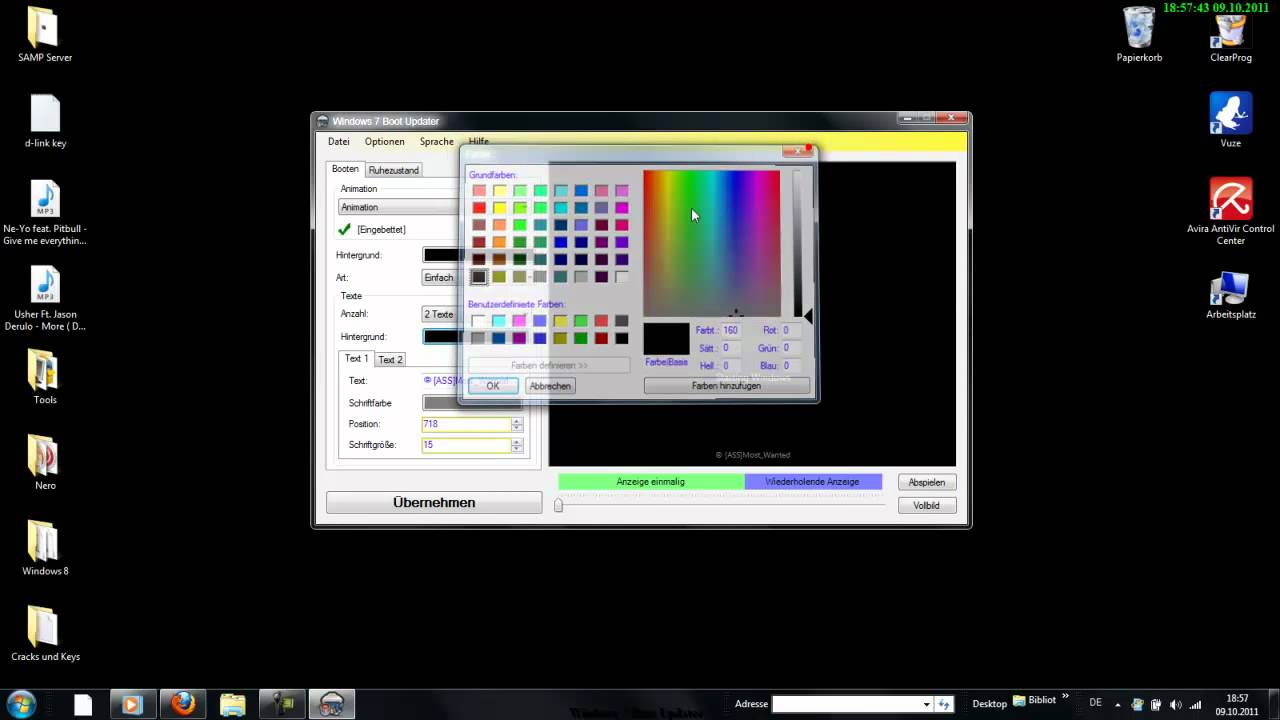Click the Rot value field
The width and height of the screenshot is (1280, 720).
[x=791, y=330]
